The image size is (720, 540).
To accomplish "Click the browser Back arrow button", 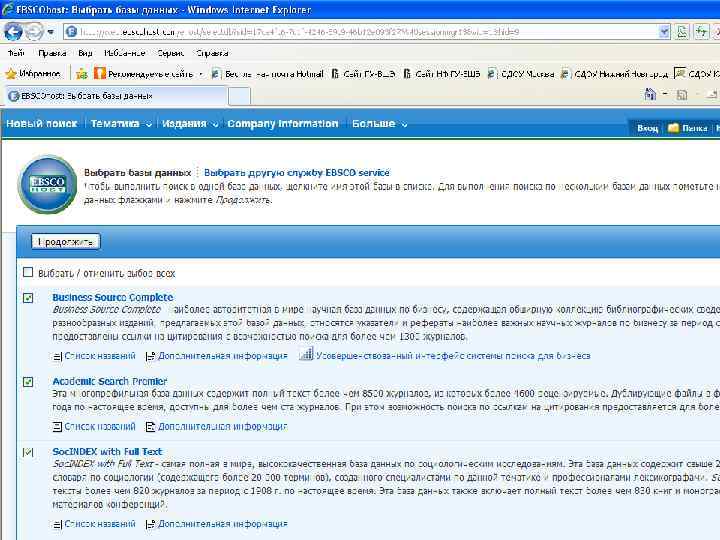I will (14, 32).
